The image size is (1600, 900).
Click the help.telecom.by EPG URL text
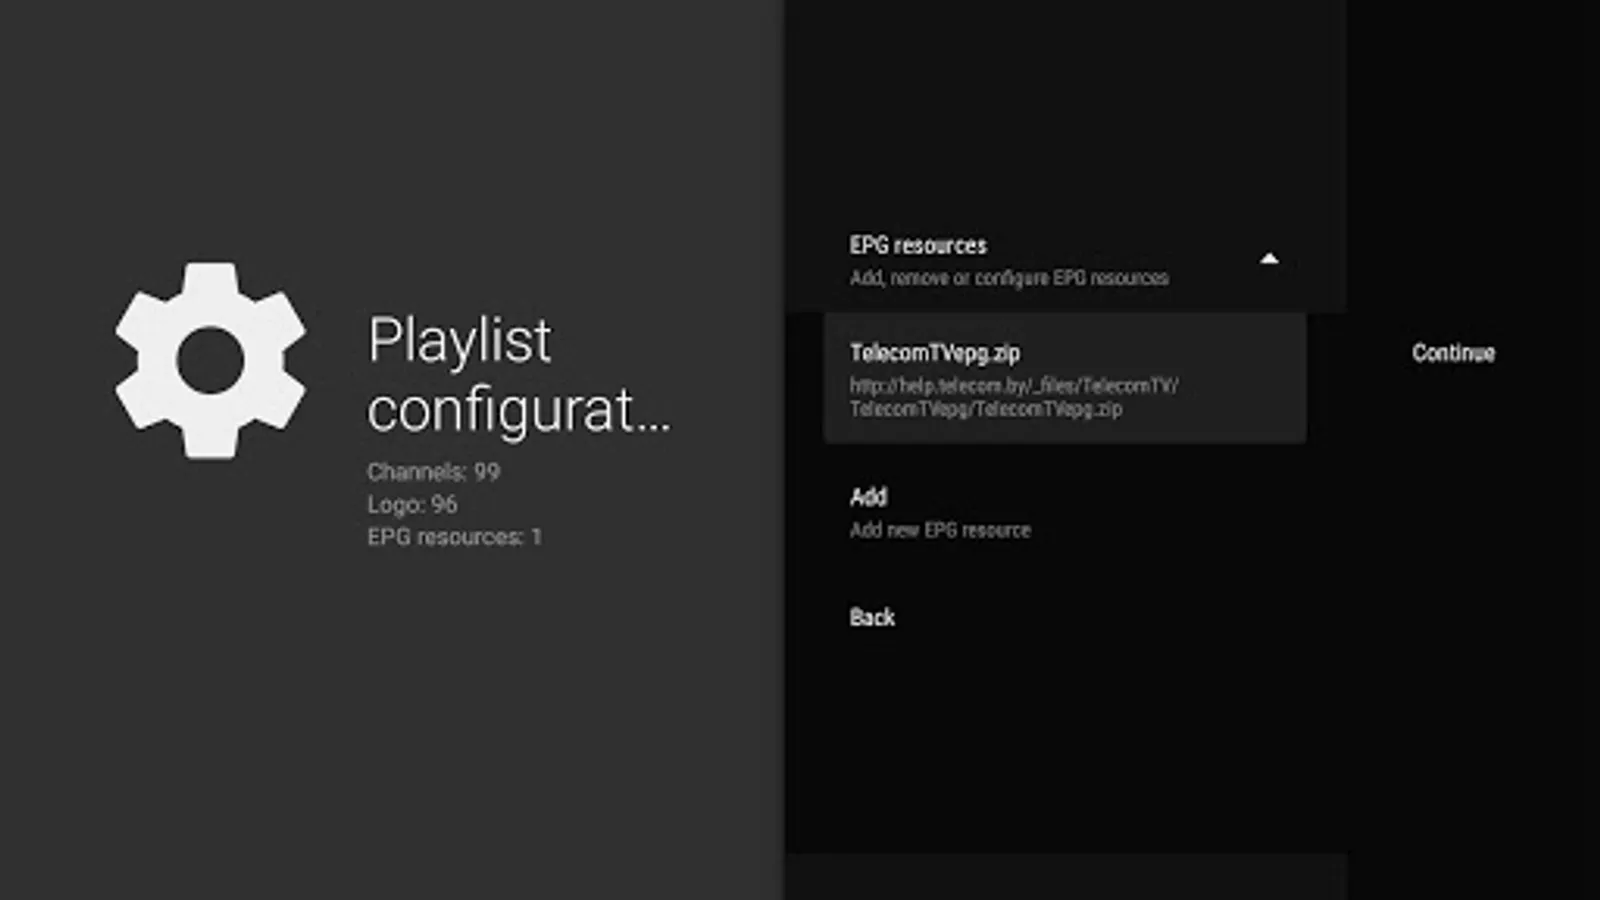point(1014,397)
